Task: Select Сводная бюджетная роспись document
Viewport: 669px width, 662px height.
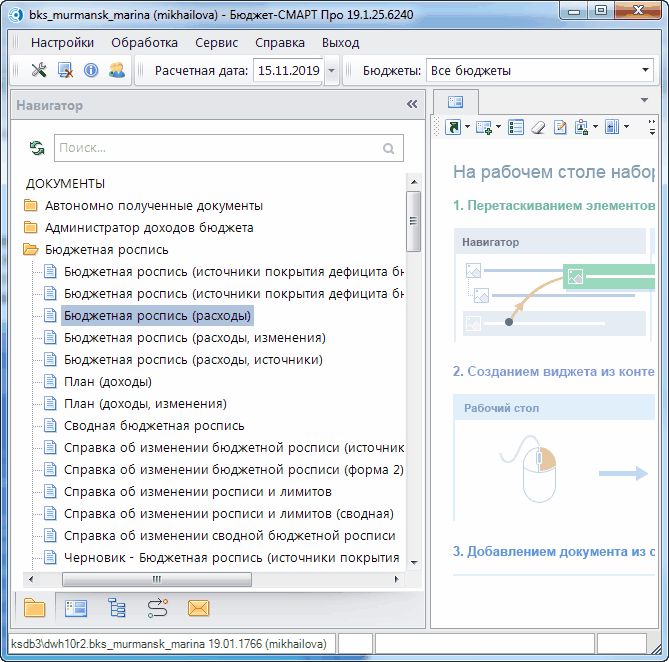Action: click(x=153, y=425)
